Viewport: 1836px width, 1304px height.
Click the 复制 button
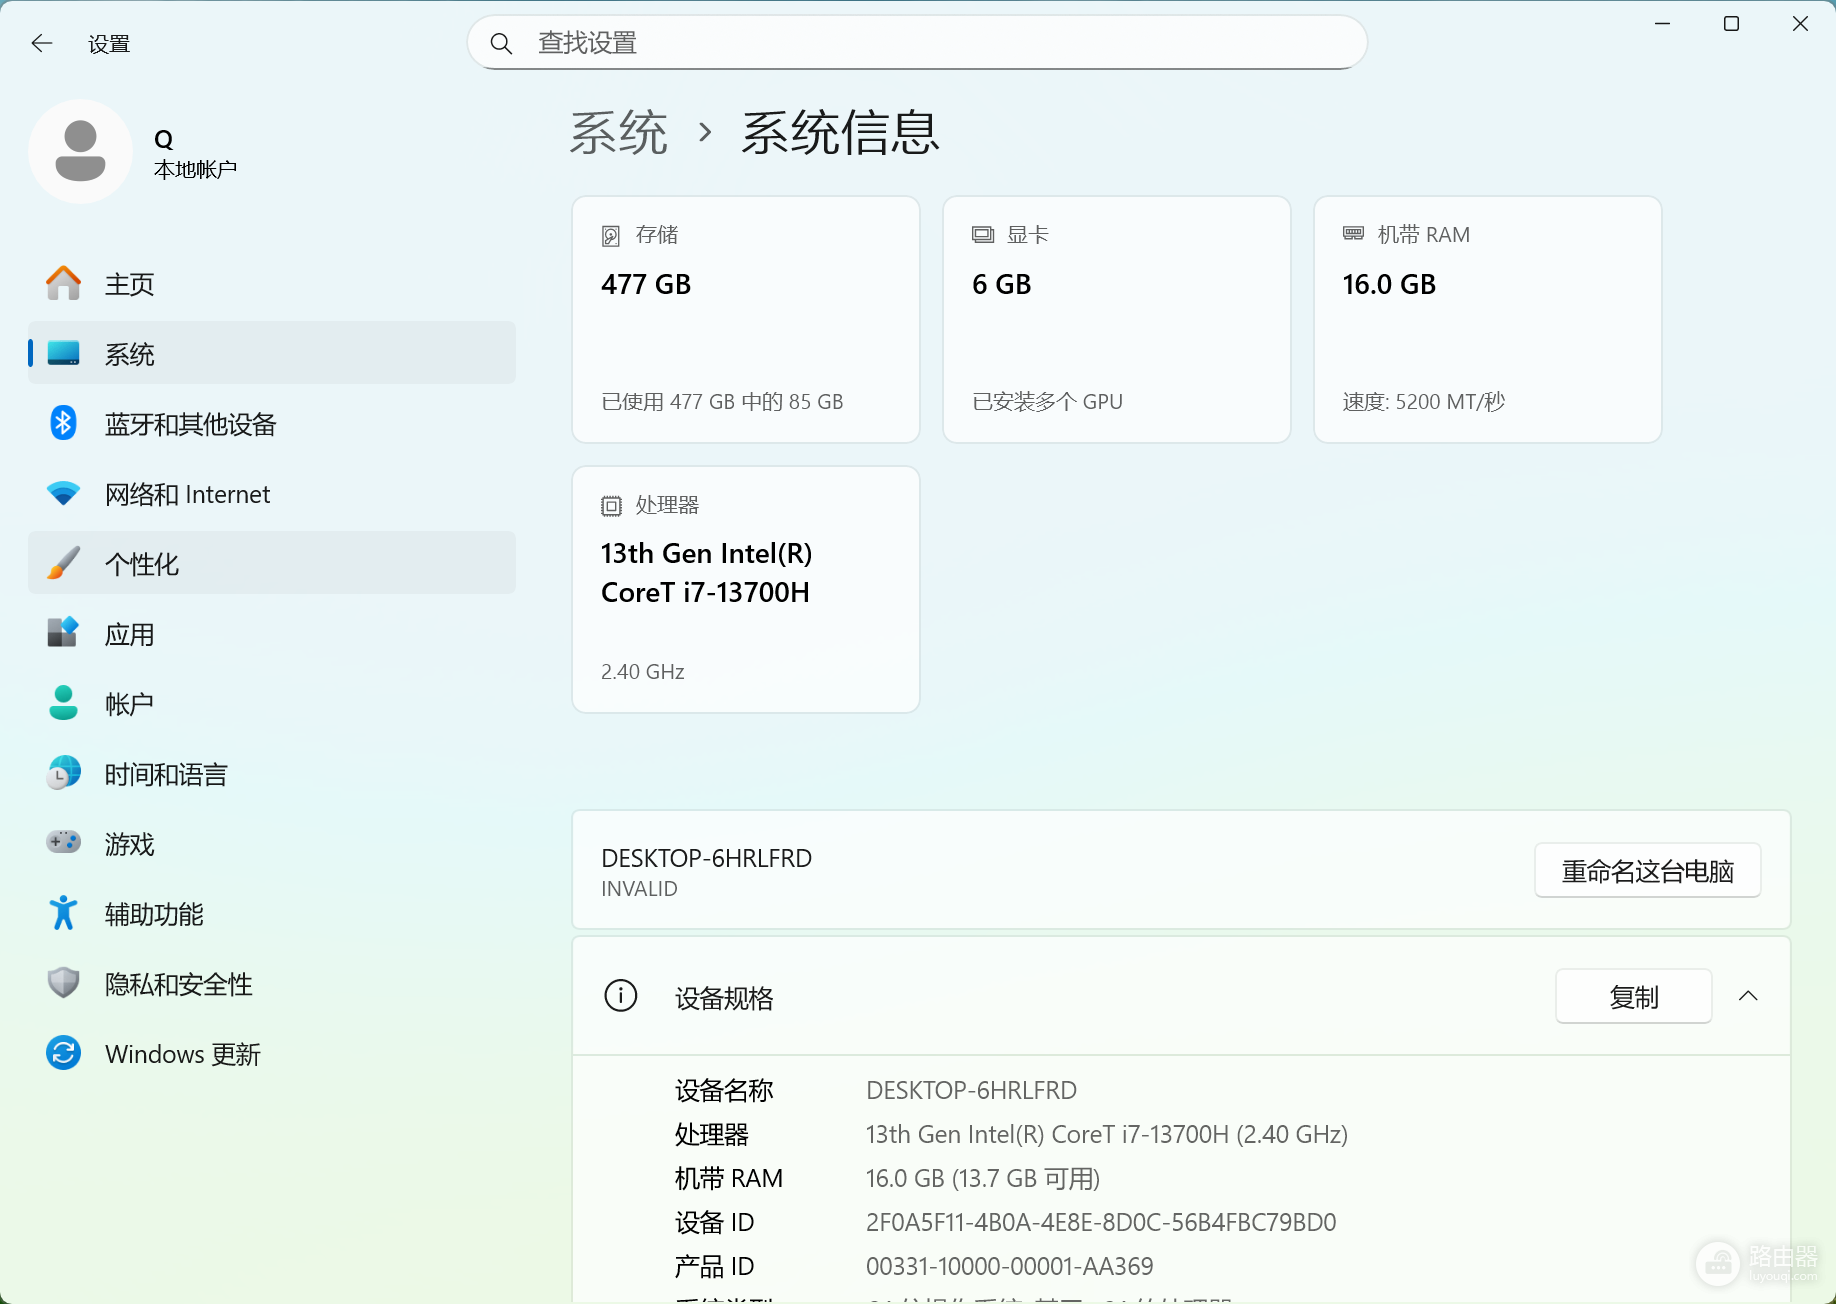coord(1633,997)
